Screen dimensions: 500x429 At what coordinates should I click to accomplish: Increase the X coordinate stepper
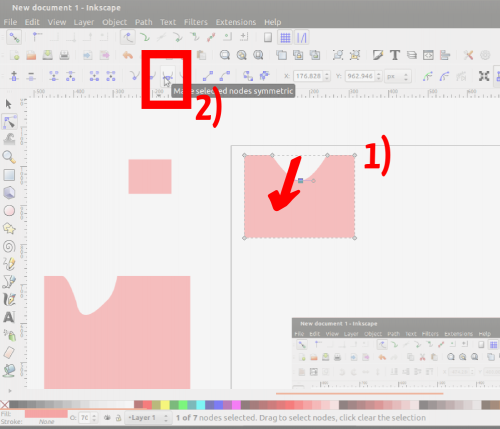tap(327, 74)
